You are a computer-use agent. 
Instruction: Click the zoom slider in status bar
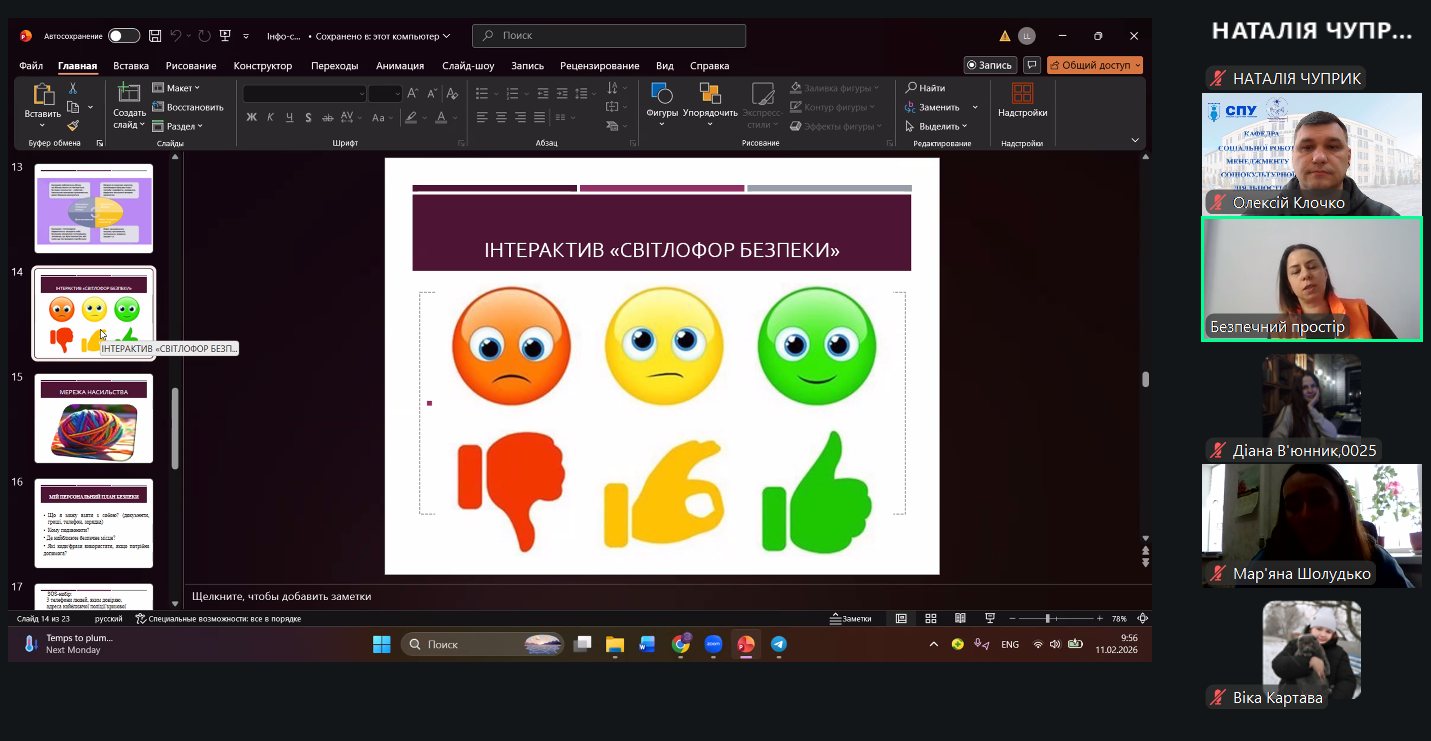[1047, 619]
